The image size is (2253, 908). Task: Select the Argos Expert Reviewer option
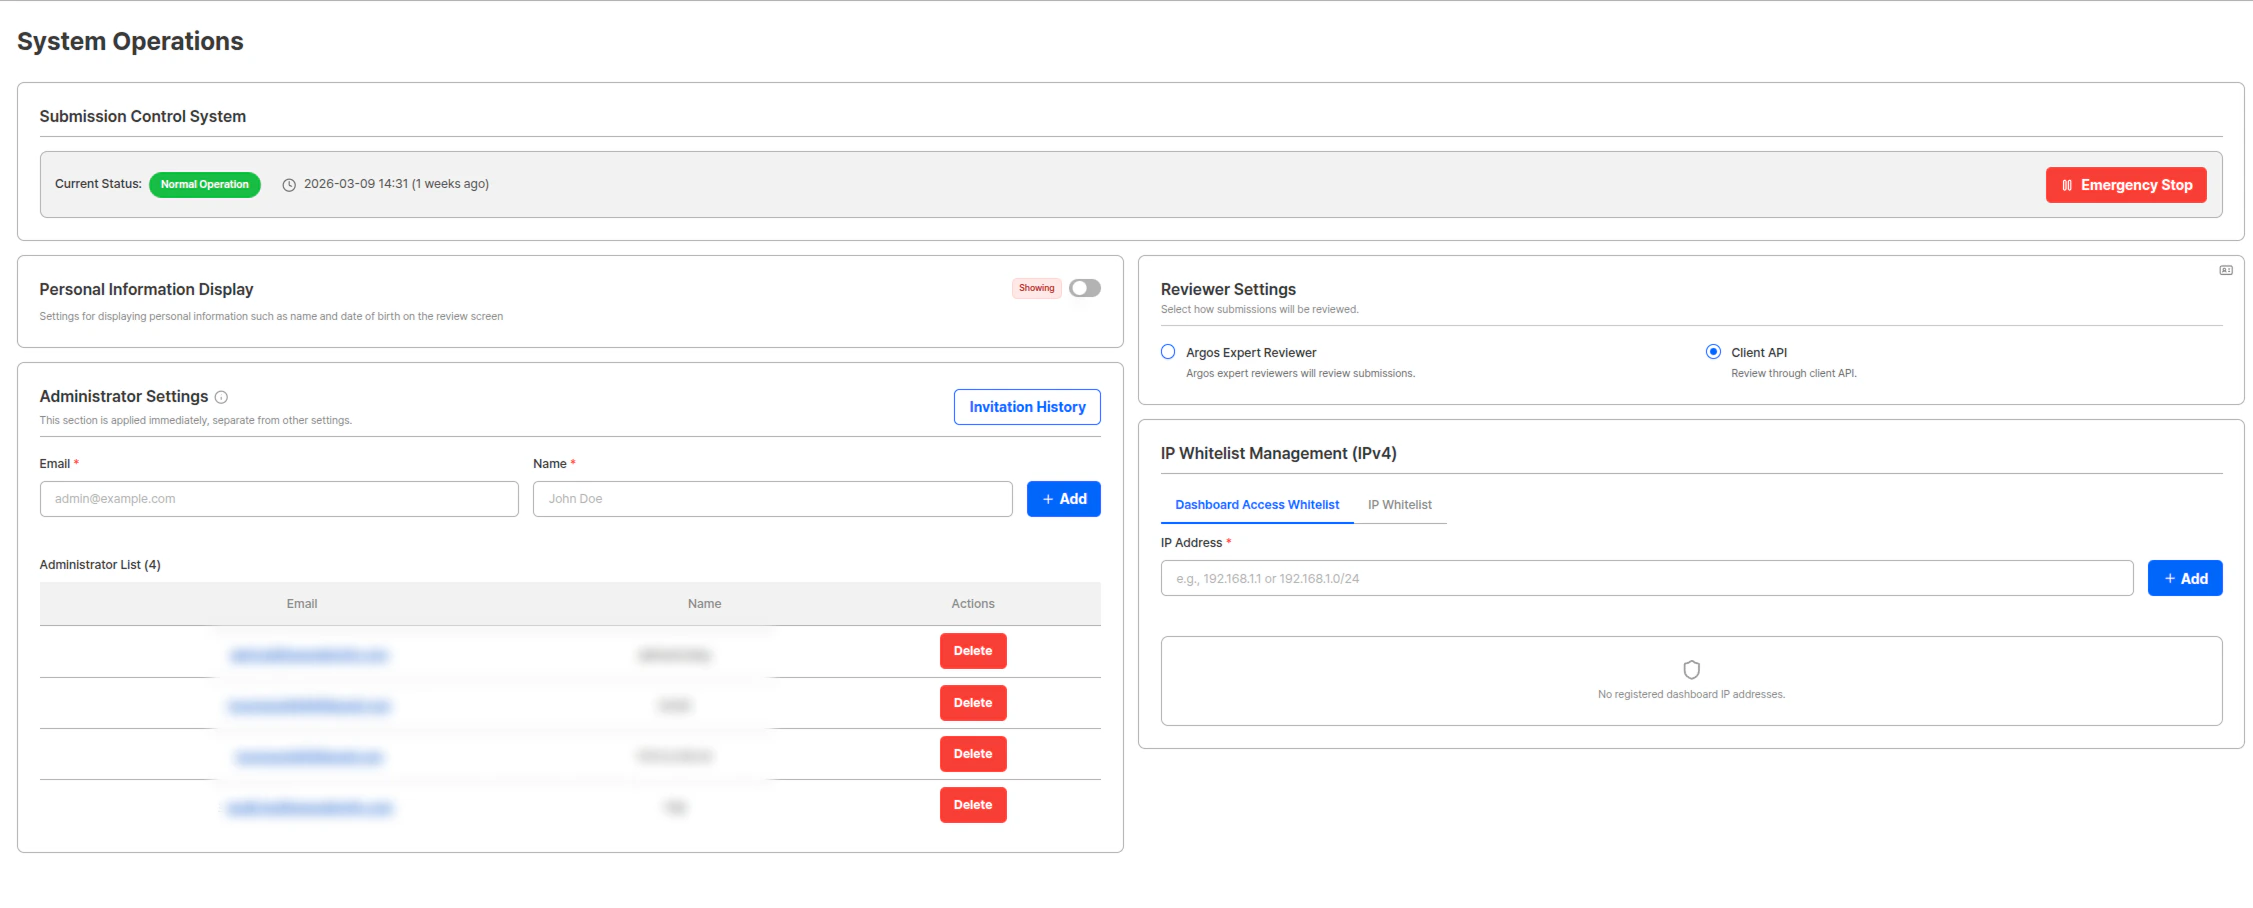[x=1168, y=351]
